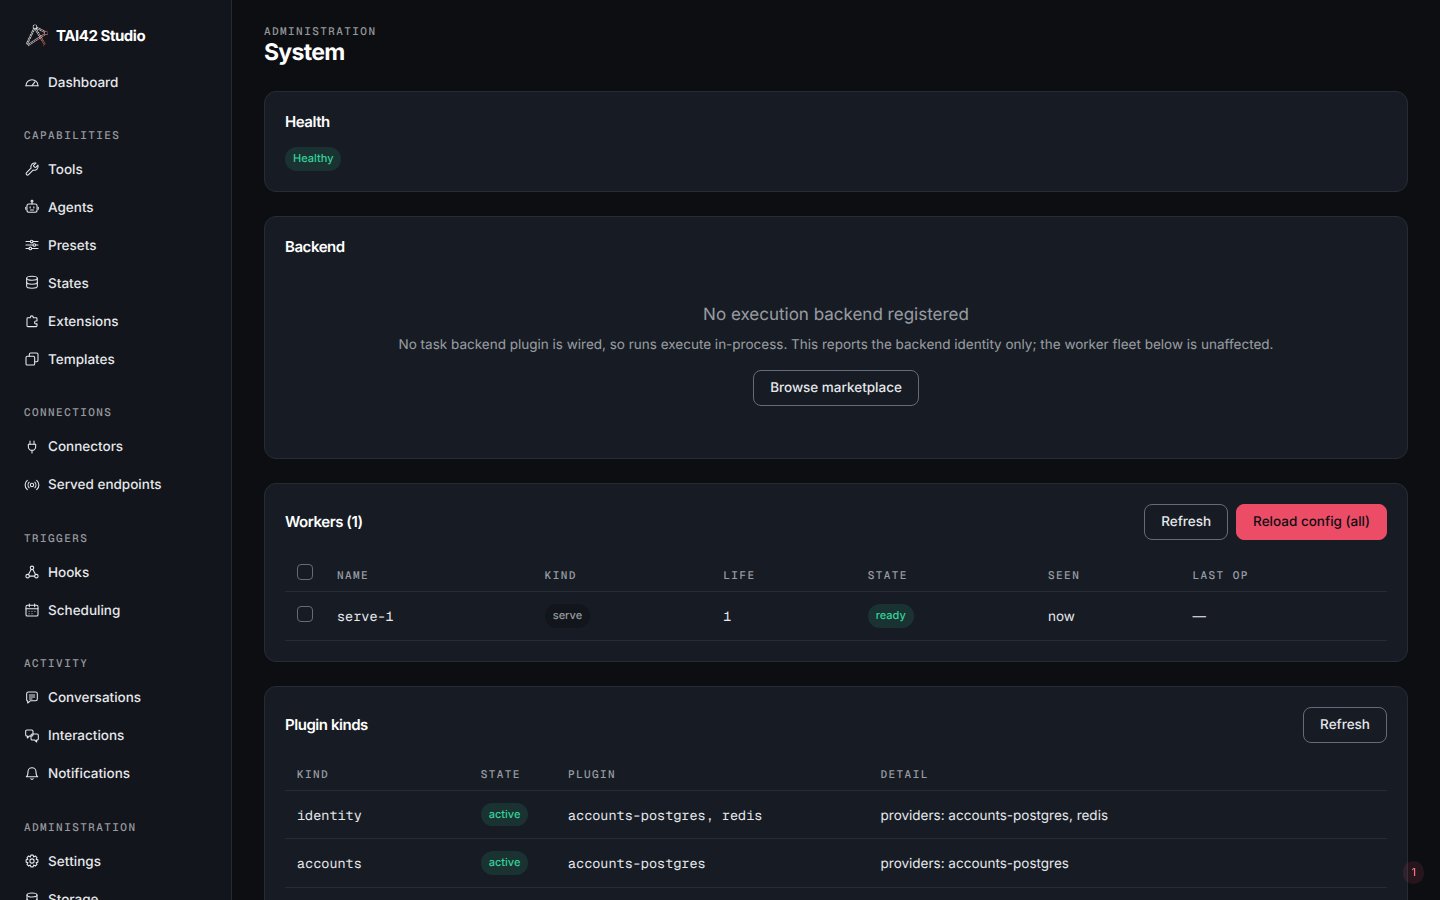Click the Workers (1) section title
1440x900 pixels.
tap(324, 522)
